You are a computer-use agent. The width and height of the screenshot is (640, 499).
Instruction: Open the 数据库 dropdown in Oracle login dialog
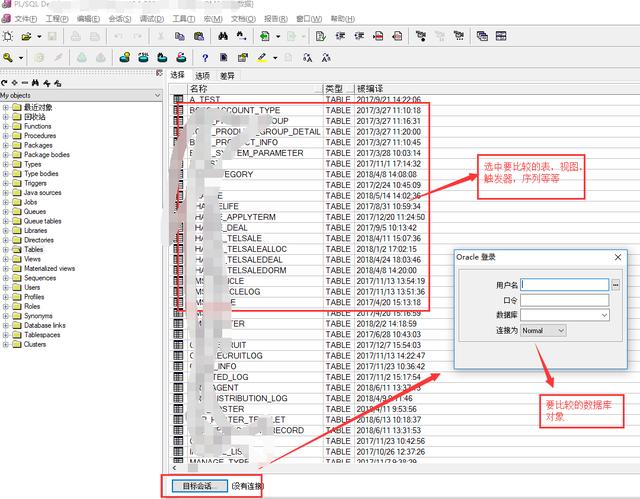coord(604,315)
